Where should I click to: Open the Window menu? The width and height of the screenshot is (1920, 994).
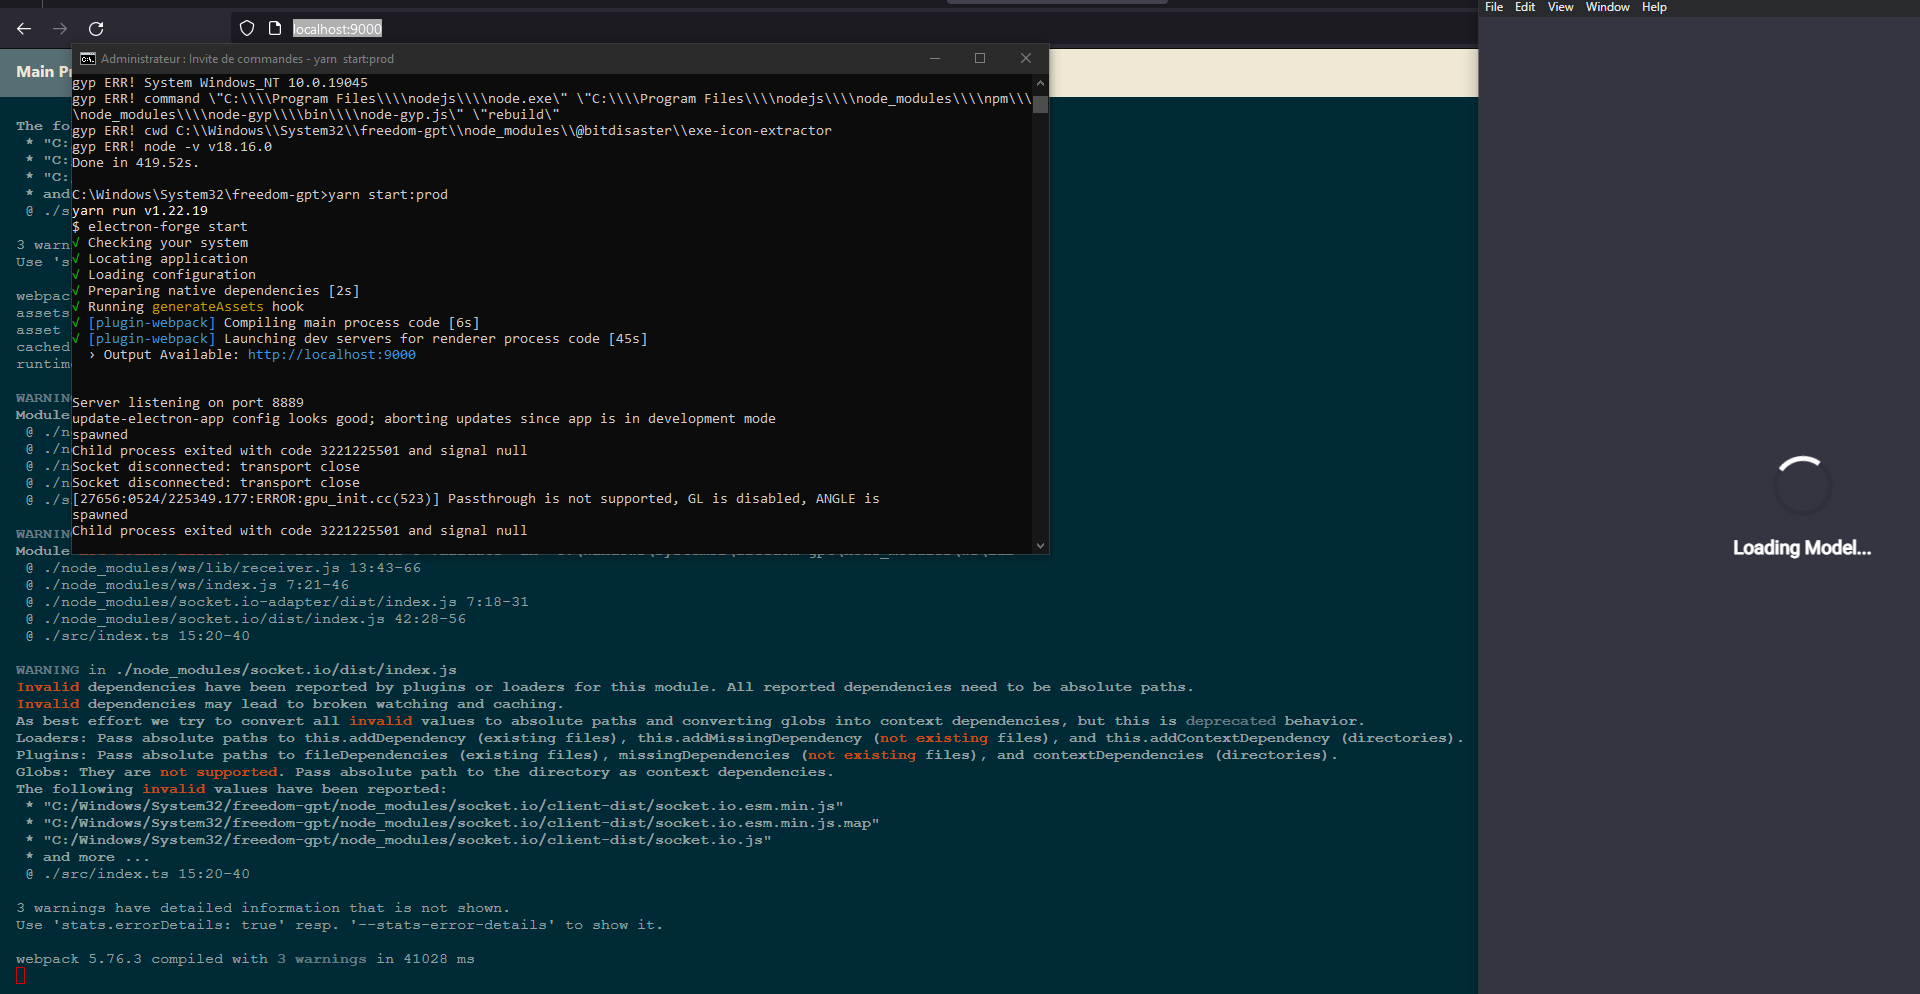pyautogui.click(x=1607, y=7)
